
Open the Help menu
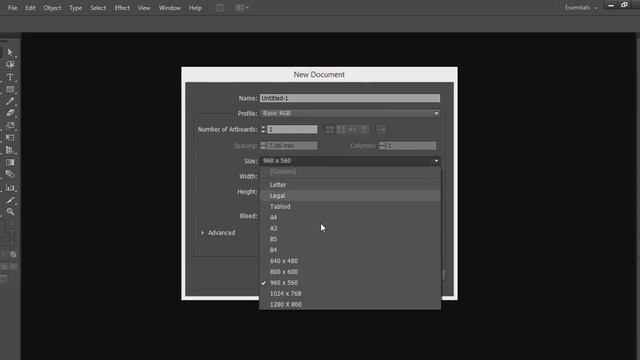195,8
